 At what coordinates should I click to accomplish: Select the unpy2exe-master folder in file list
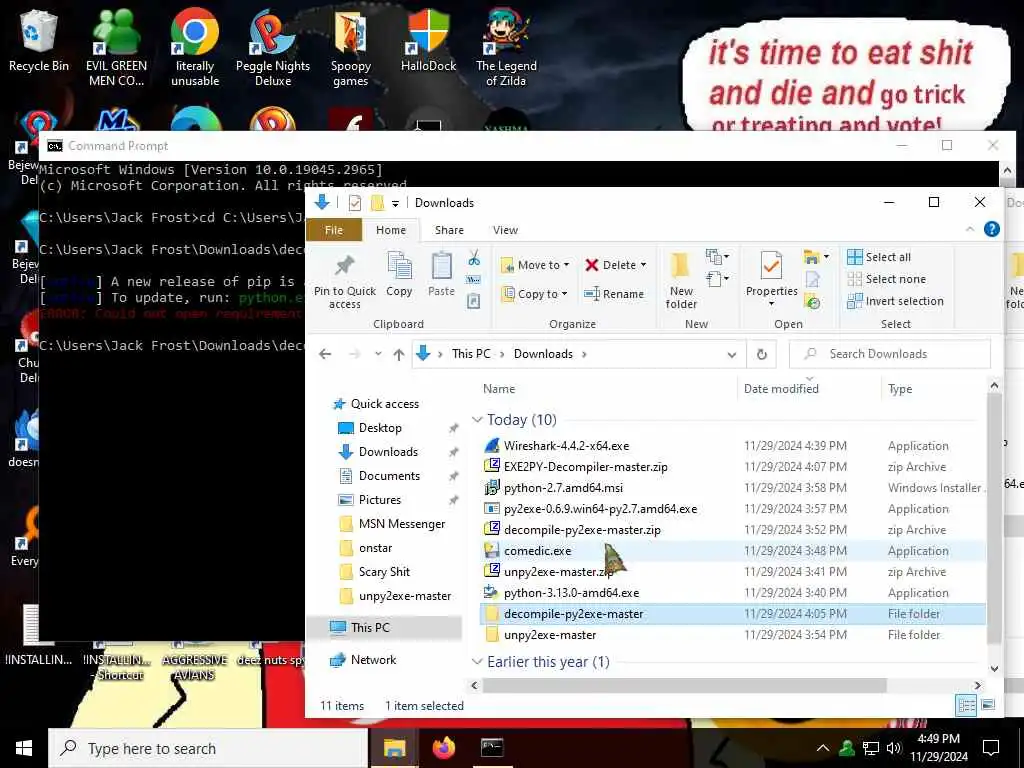[549, 635]
